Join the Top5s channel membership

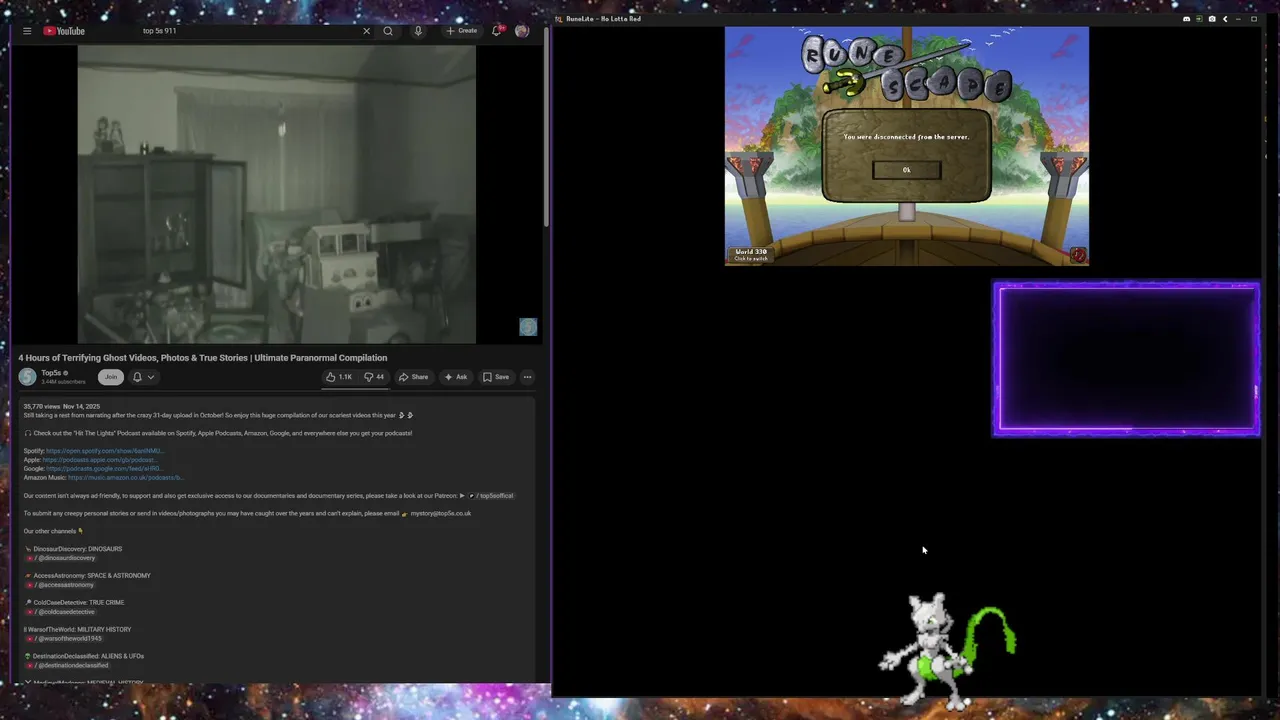(x=111, y=377)
